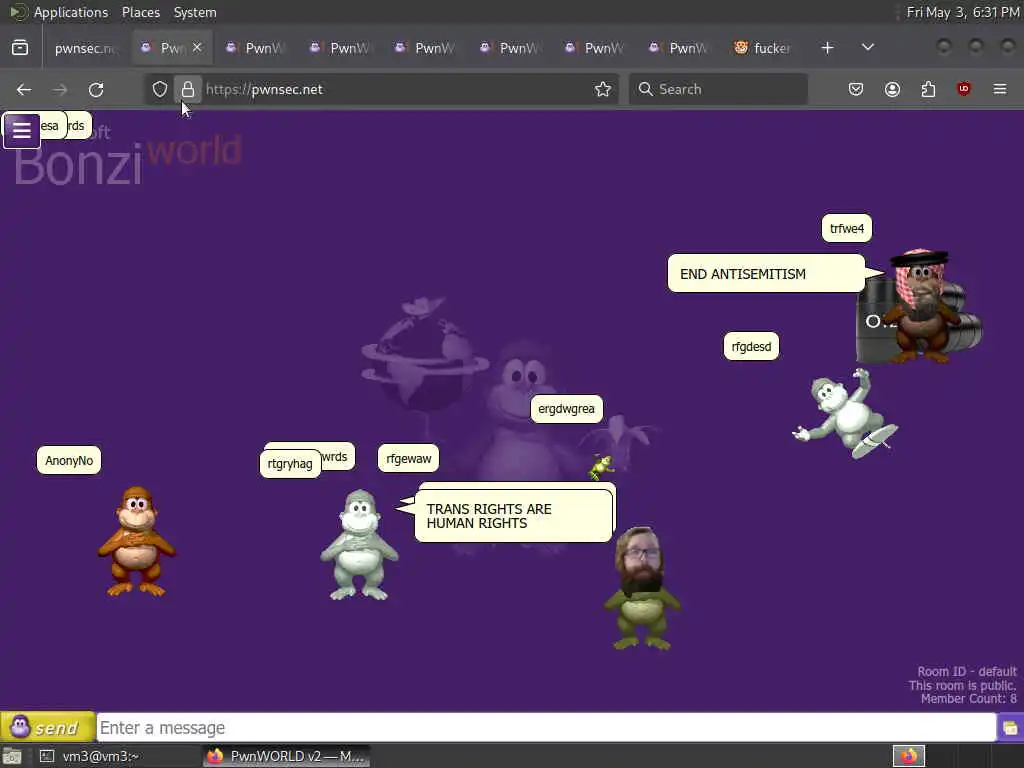Viewport: 1024px width, 768px height.
Task: Expand the list all tabs chevron
Action: point(867,48)
